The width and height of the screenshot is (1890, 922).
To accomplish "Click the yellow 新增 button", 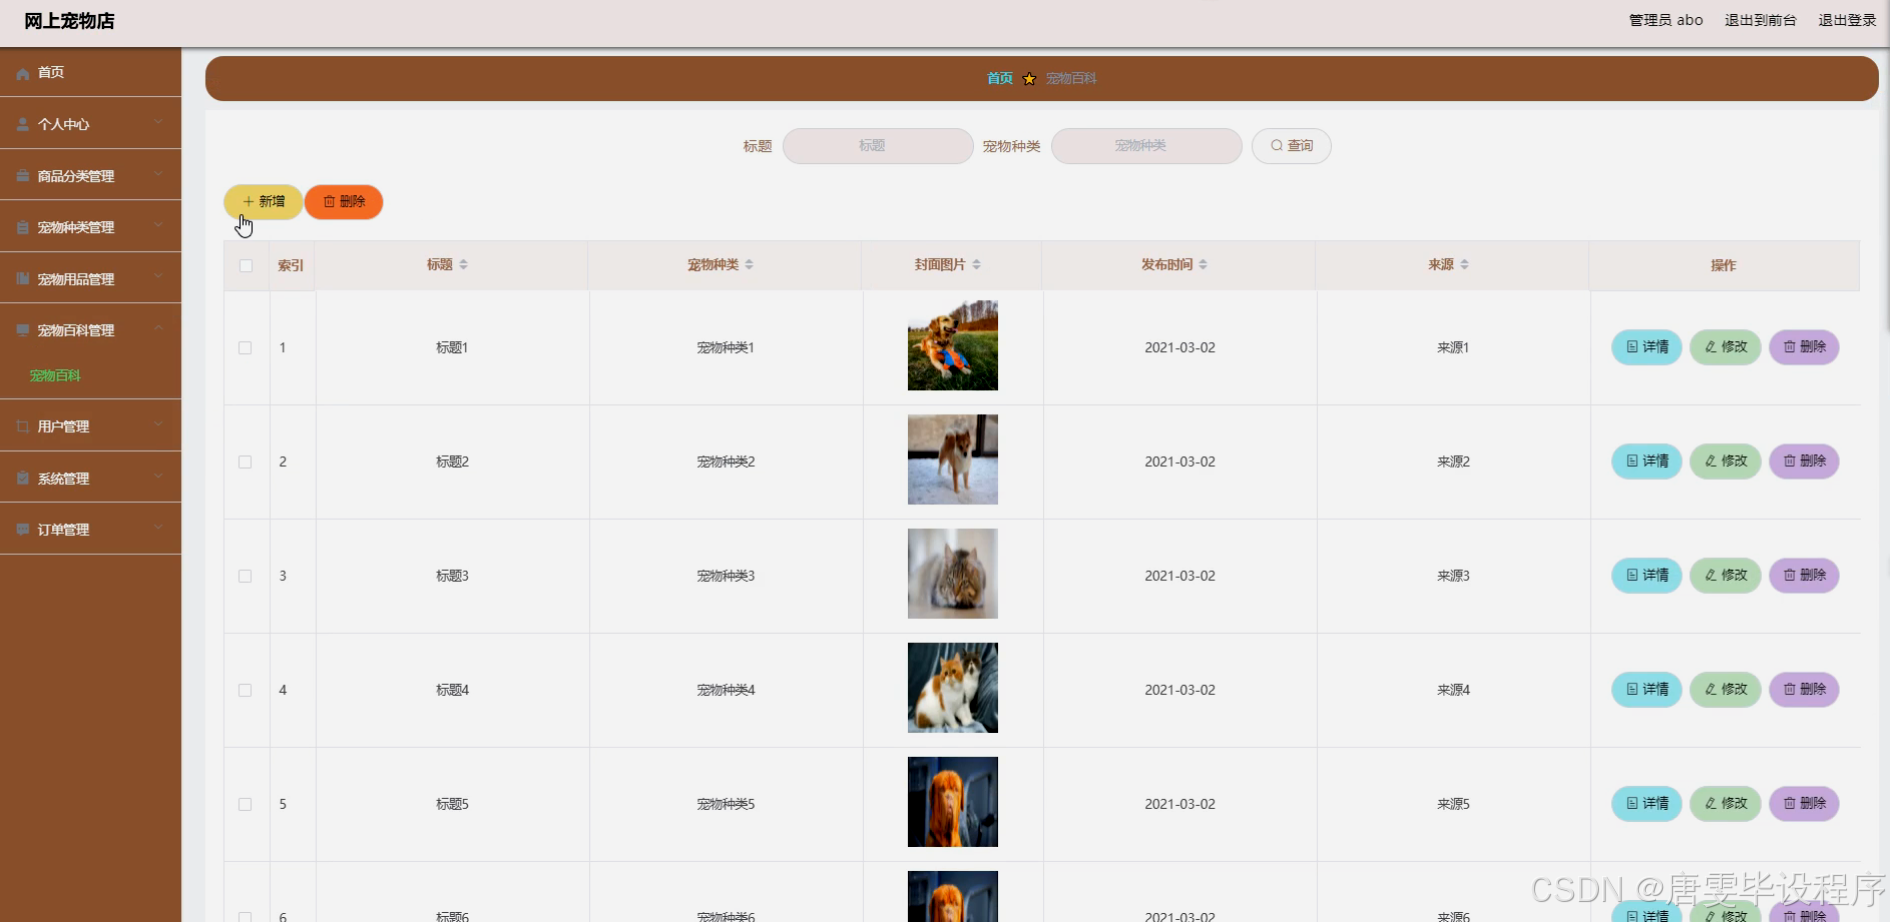I will click(x=263, y=202).
